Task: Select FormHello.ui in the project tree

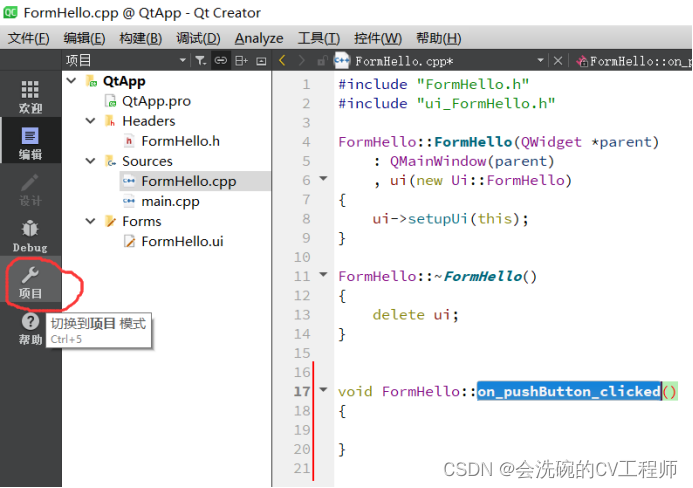Action: click(x=182, y=241)
